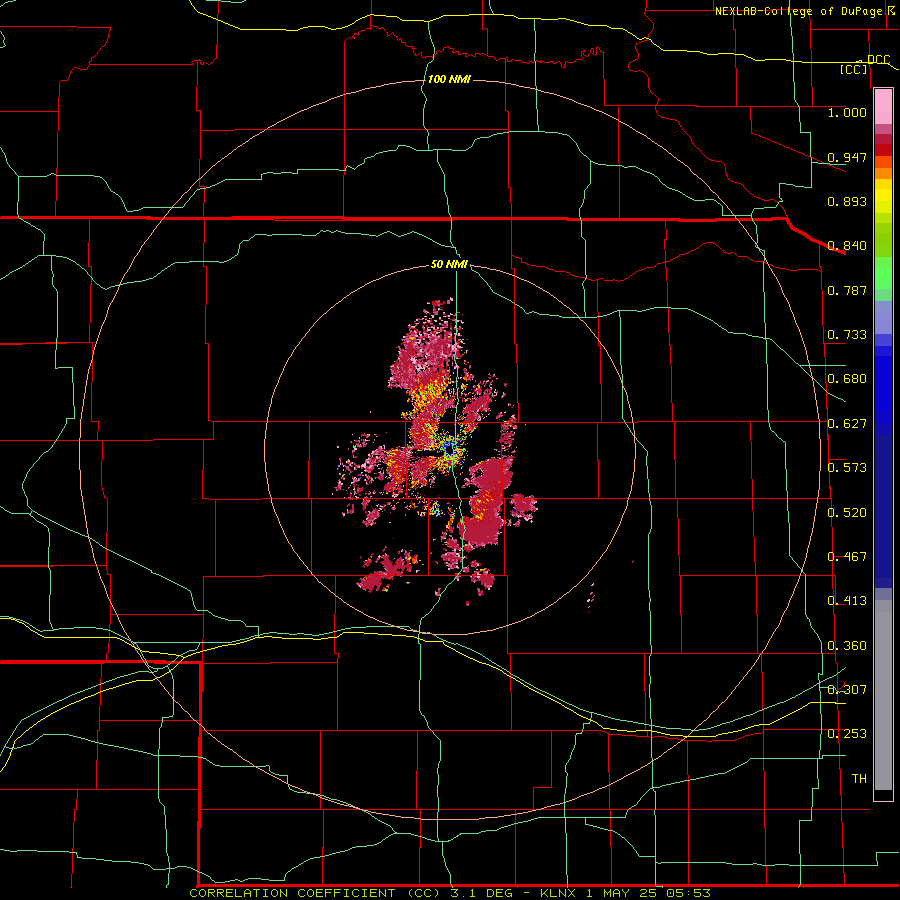Click the 0.627 legend value
The height and width of the screenshot is (900, 900).
847,424
